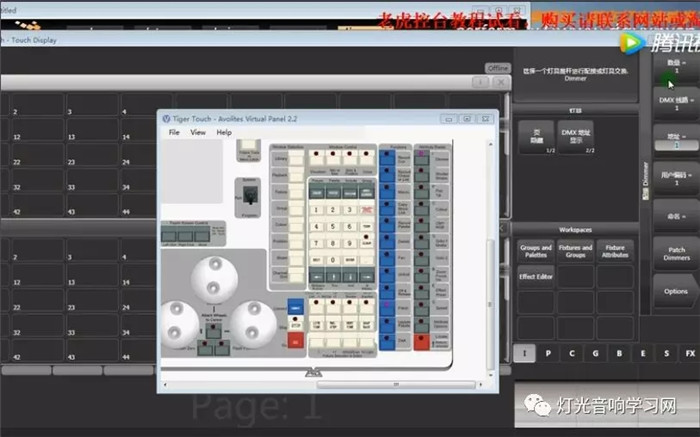Click the DMX线路 = 1 softkey
Screen dimensions: 700x437
(x=676, y=104)
